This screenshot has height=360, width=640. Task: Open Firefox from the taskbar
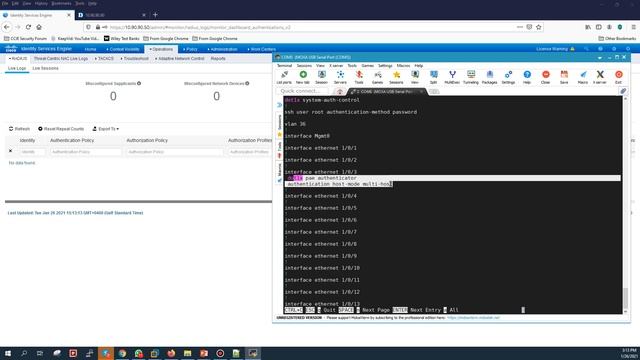click(x=171, y=353)
